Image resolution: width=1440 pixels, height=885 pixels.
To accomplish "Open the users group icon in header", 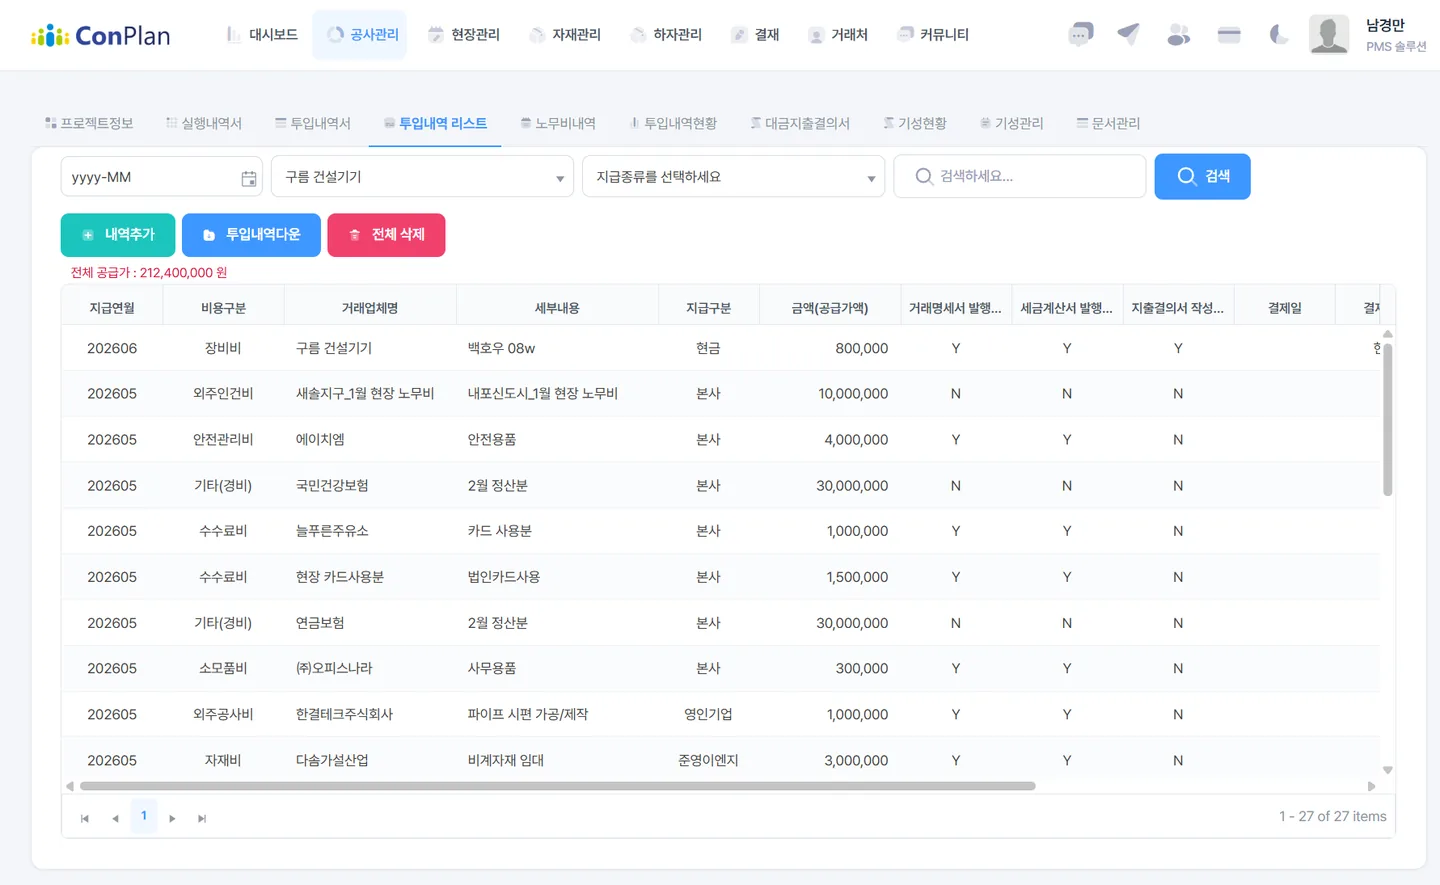I will [1179, 34].
